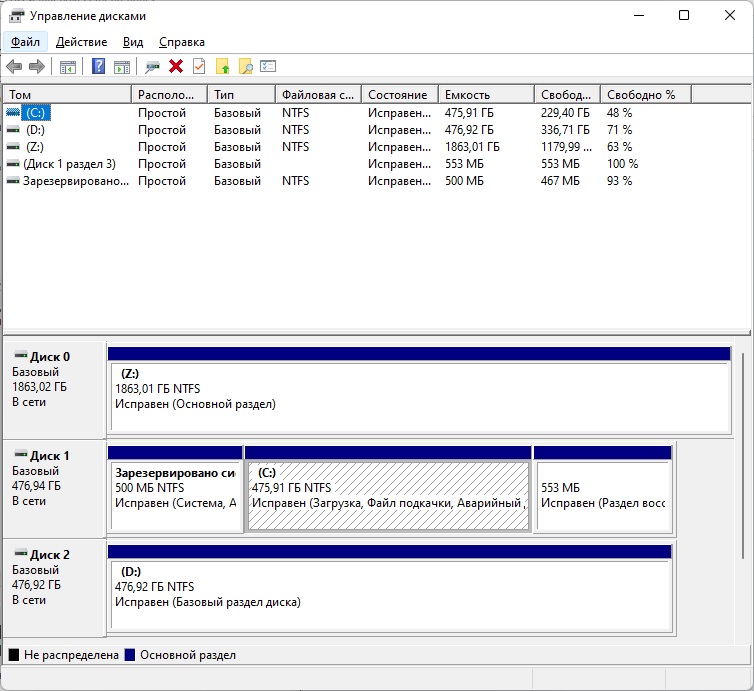Image resolution: width=754 pixels, height=691 pixels.
Task: Click the 100 % free cell
Action: pyautogui.click(x=622, y=164)
